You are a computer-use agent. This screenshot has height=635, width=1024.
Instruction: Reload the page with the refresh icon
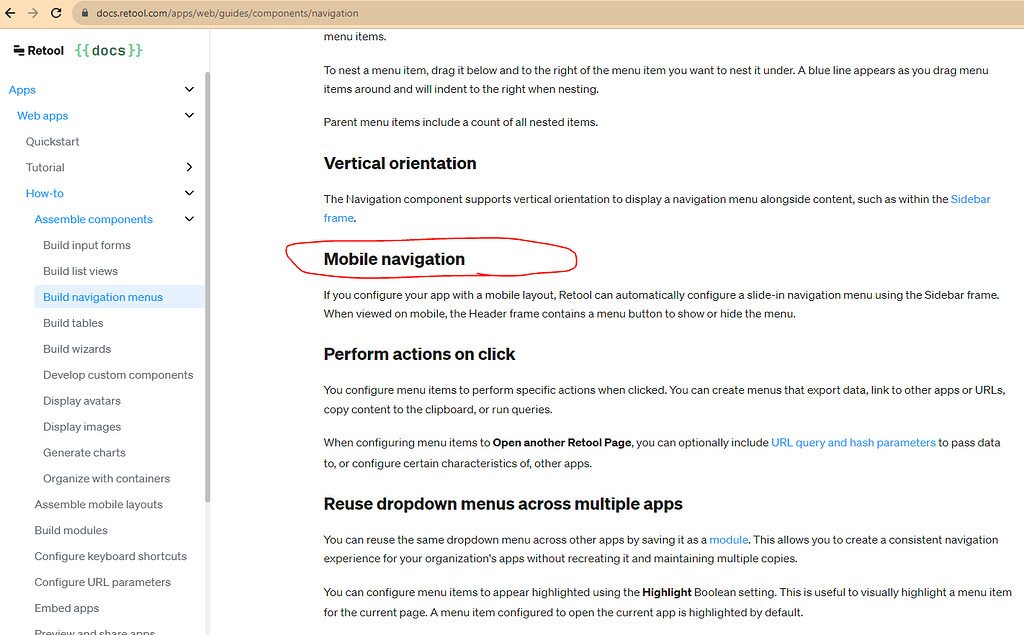(x=56, y=13)
